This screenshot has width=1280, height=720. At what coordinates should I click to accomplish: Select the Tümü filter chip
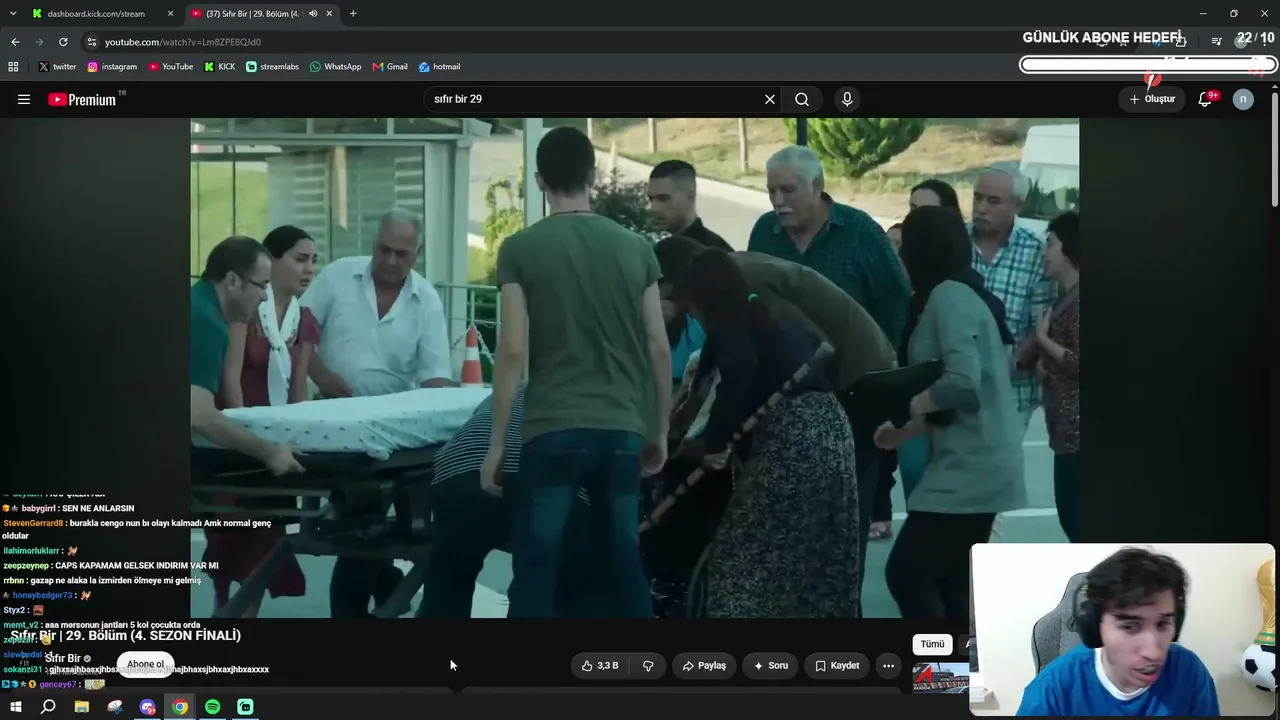click(x=932, y=644)
